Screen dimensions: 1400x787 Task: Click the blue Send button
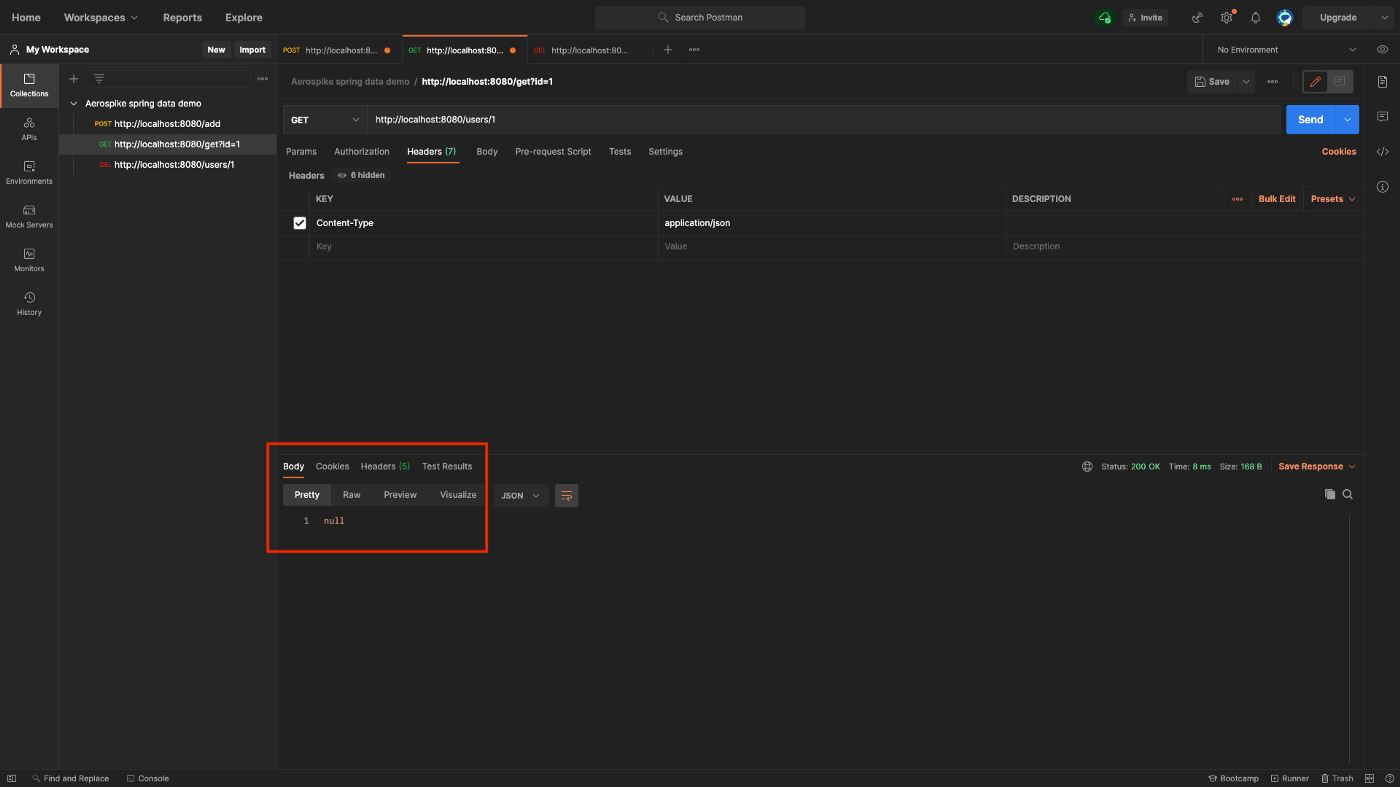(x=1311, y=119)
